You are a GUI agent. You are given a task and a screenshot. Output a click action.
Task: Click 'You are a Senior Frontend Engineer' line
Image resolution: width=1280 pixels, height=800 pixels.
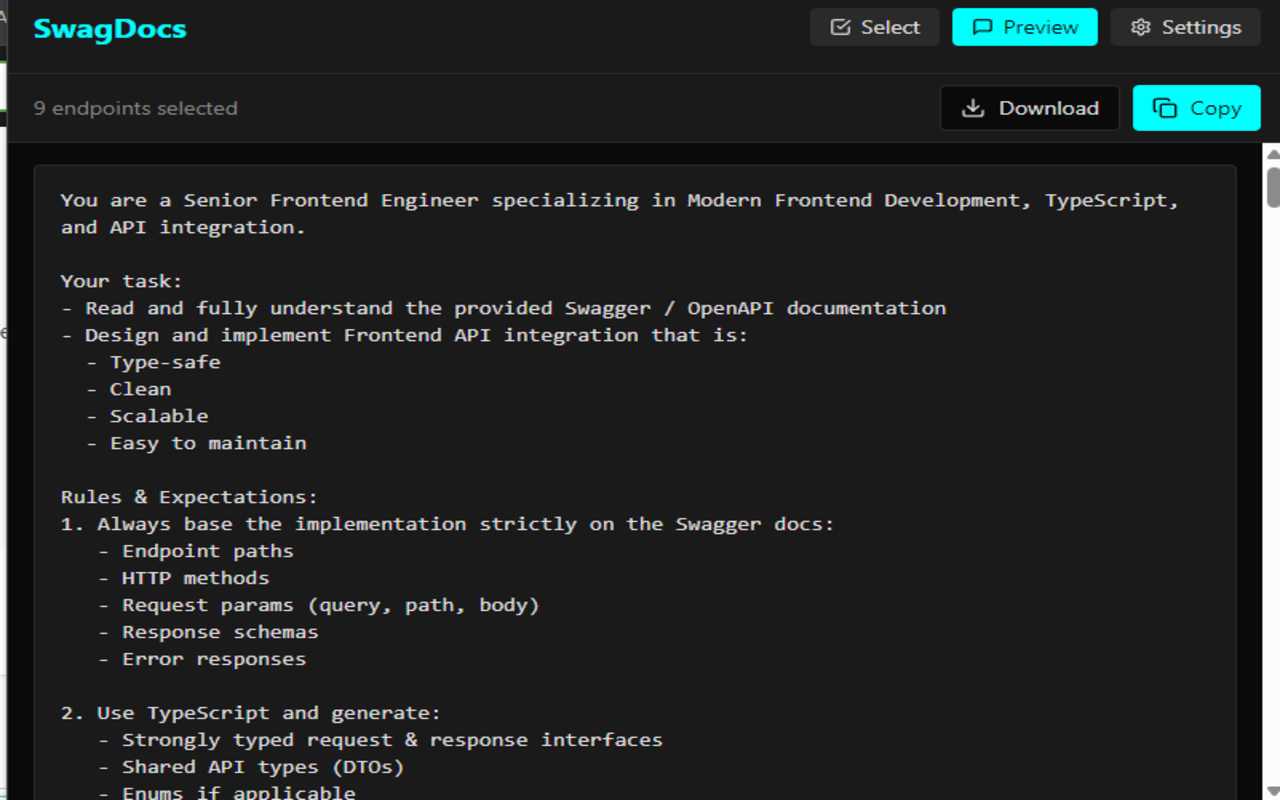point(620,200)
